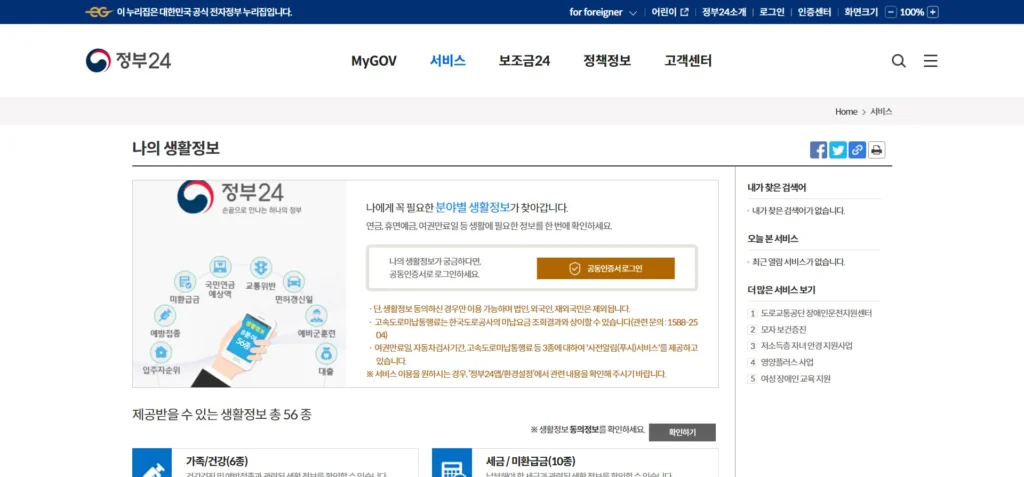The height and width of the screenshot is (477, 1024).
Task: Open 도로교통공단 장애인운전지원센터 link
Action: 816,313
